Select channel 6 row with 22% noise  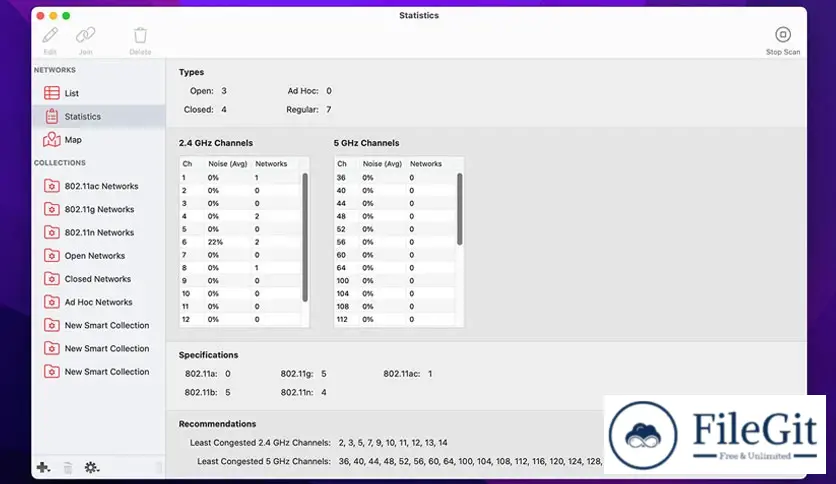click(240, 242)
